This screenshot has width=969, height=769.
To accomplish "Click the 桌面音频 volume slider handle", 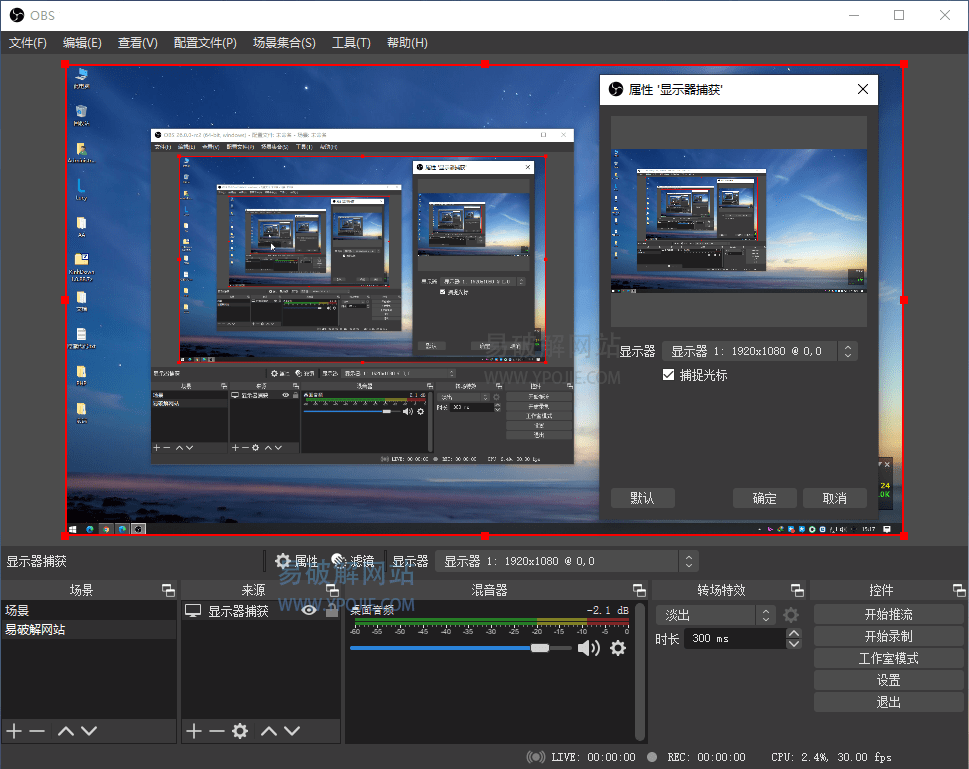I will coord(540,648).
